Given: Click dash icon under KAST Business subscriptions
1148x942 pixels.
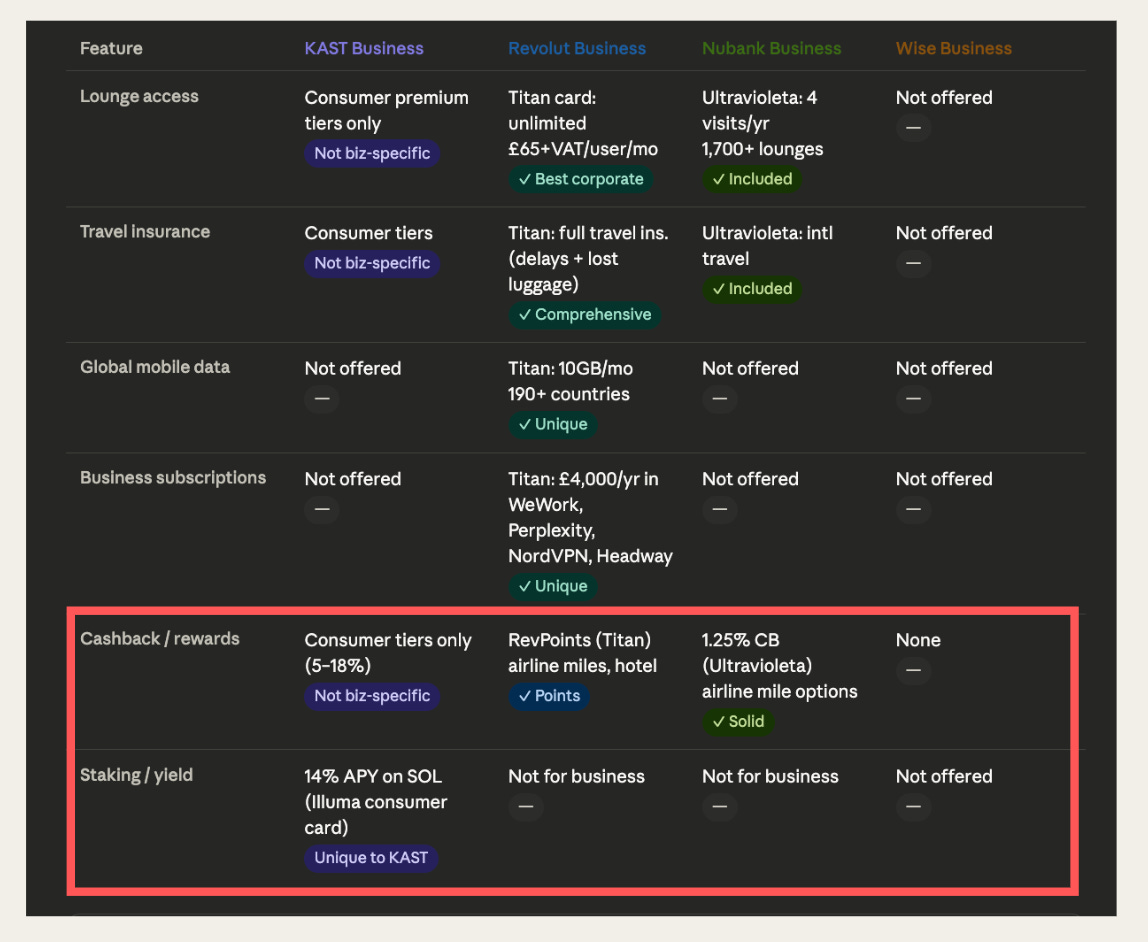Looking at the screenshot, I should (321, 509).
